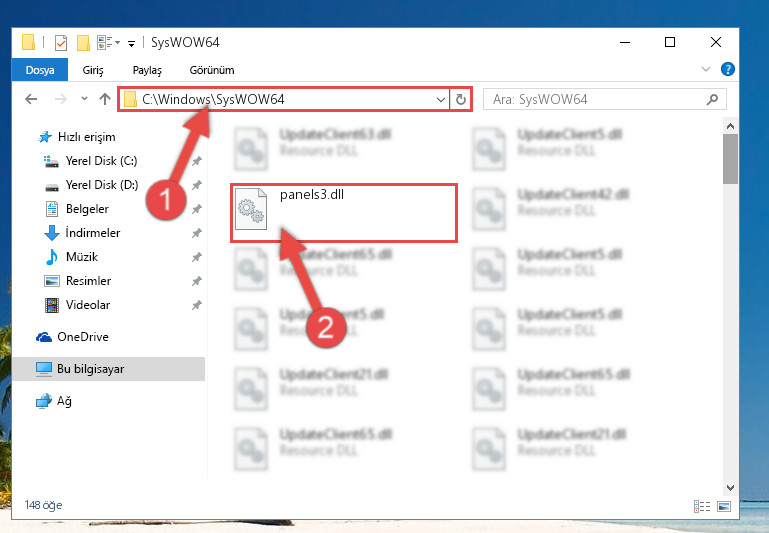The width and height of the screenshot is (769, 533).
Task: Click the scrollbar up arrow
Action: click(730, 126)
